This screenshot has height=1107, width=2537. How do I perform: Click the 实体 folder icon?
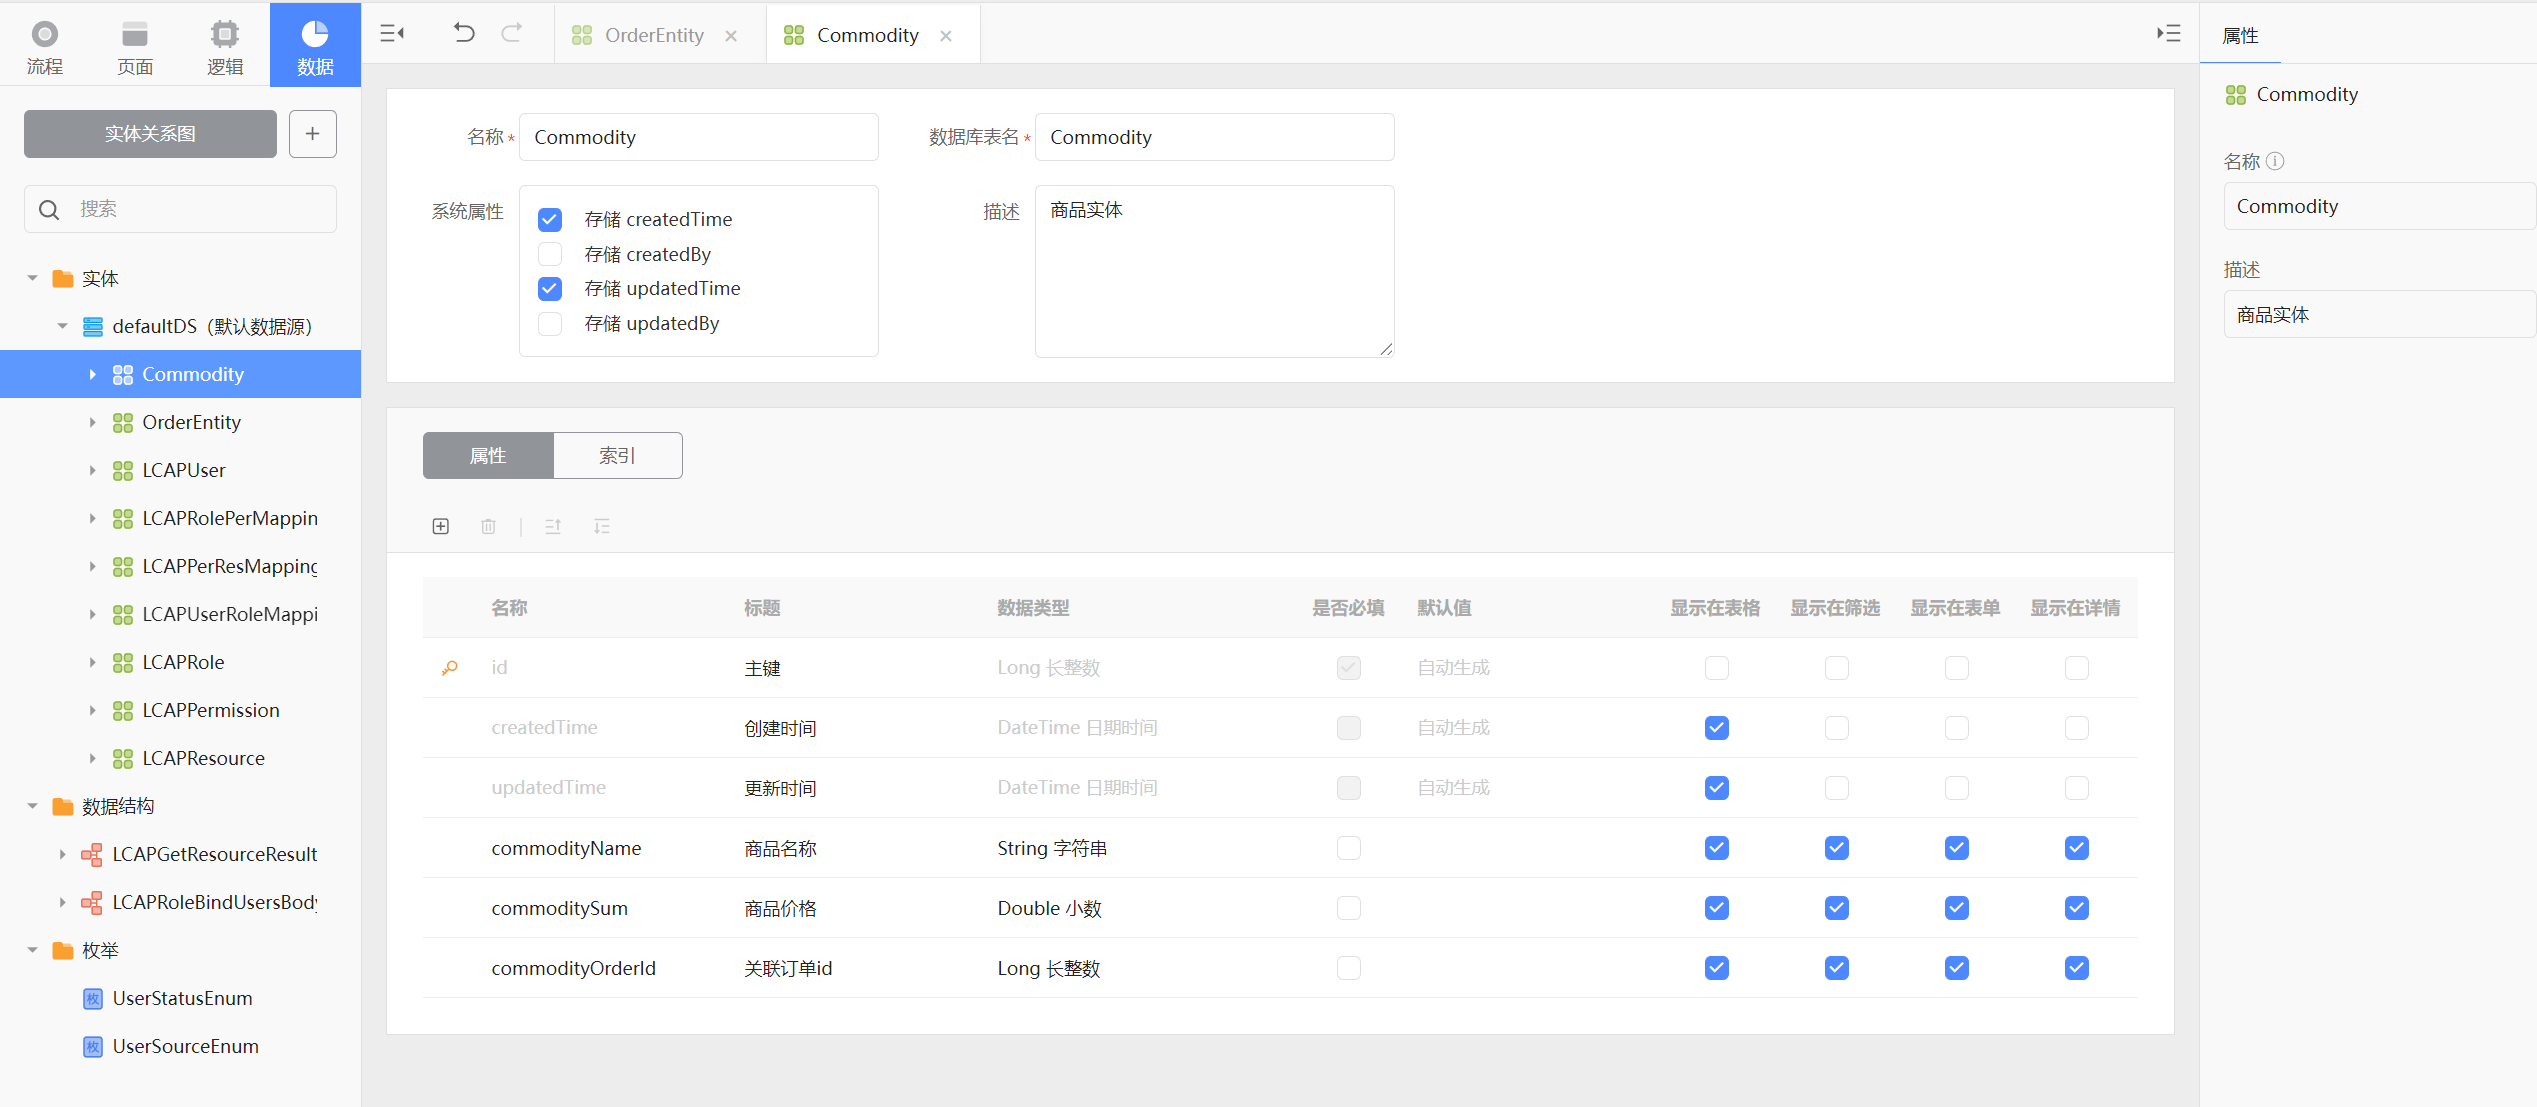[63, 278]
